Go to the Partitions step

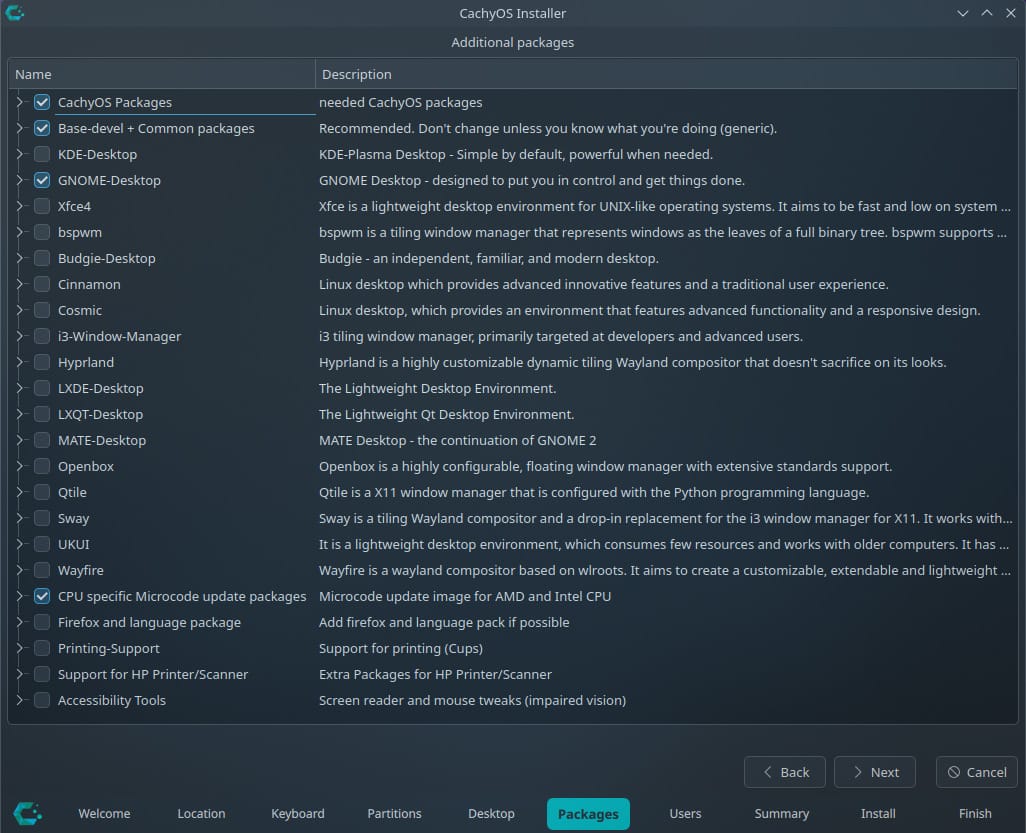[394, 813]
